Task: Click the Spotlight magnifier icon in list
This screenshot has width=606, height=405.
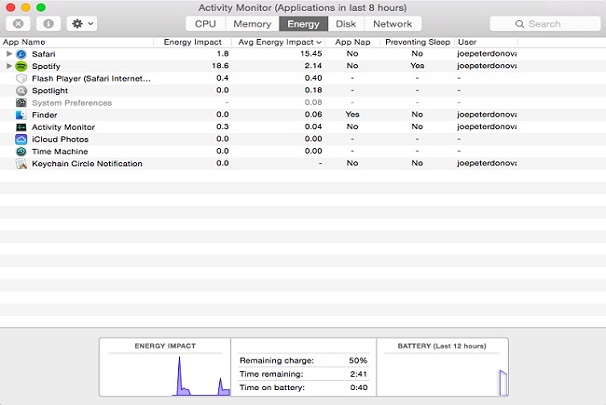Action: [x=22, y=90]
